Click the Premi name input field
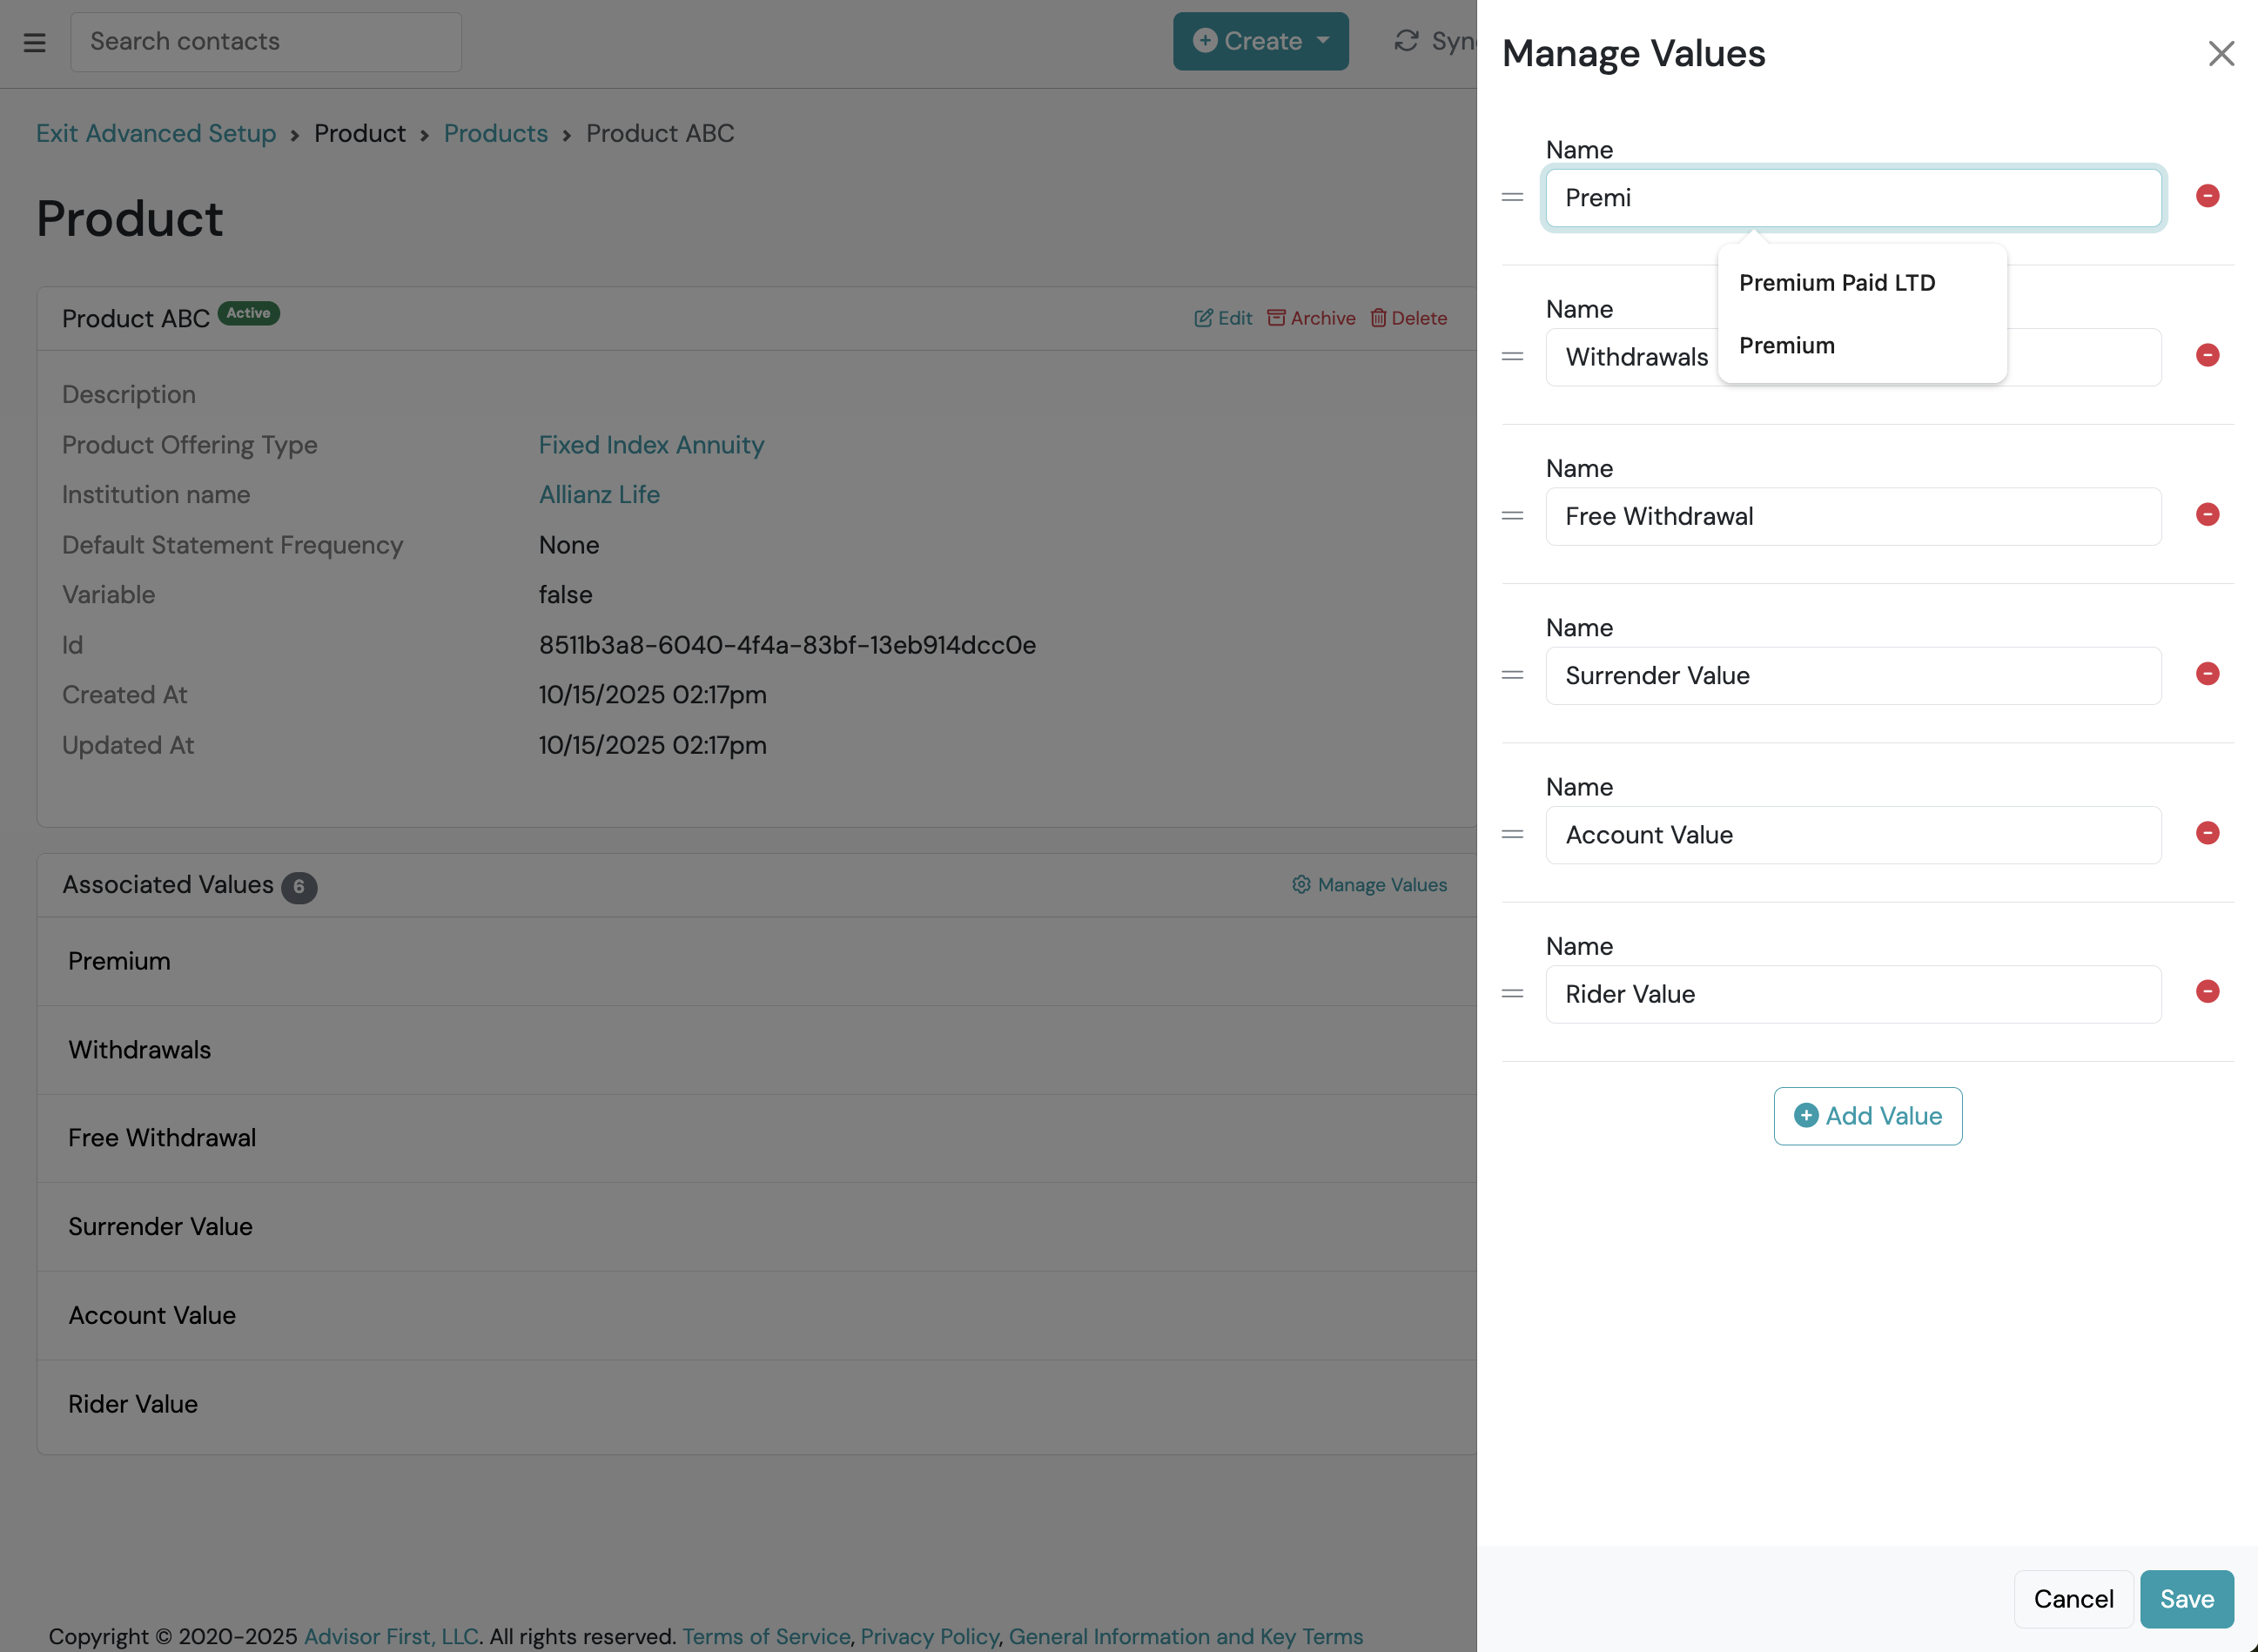2258x1652 pixels. 1853,198
